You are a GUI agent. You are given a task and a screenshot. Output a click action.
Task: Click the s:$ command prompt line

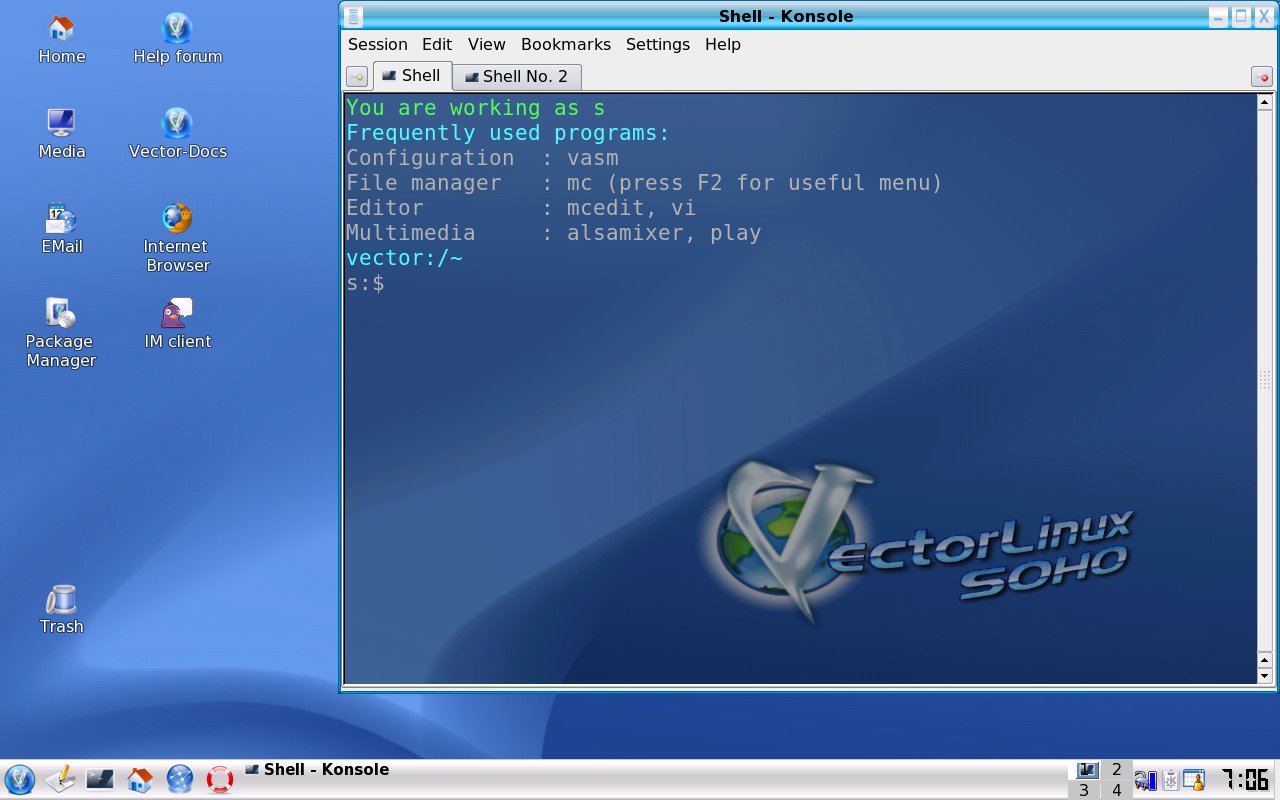365,284
